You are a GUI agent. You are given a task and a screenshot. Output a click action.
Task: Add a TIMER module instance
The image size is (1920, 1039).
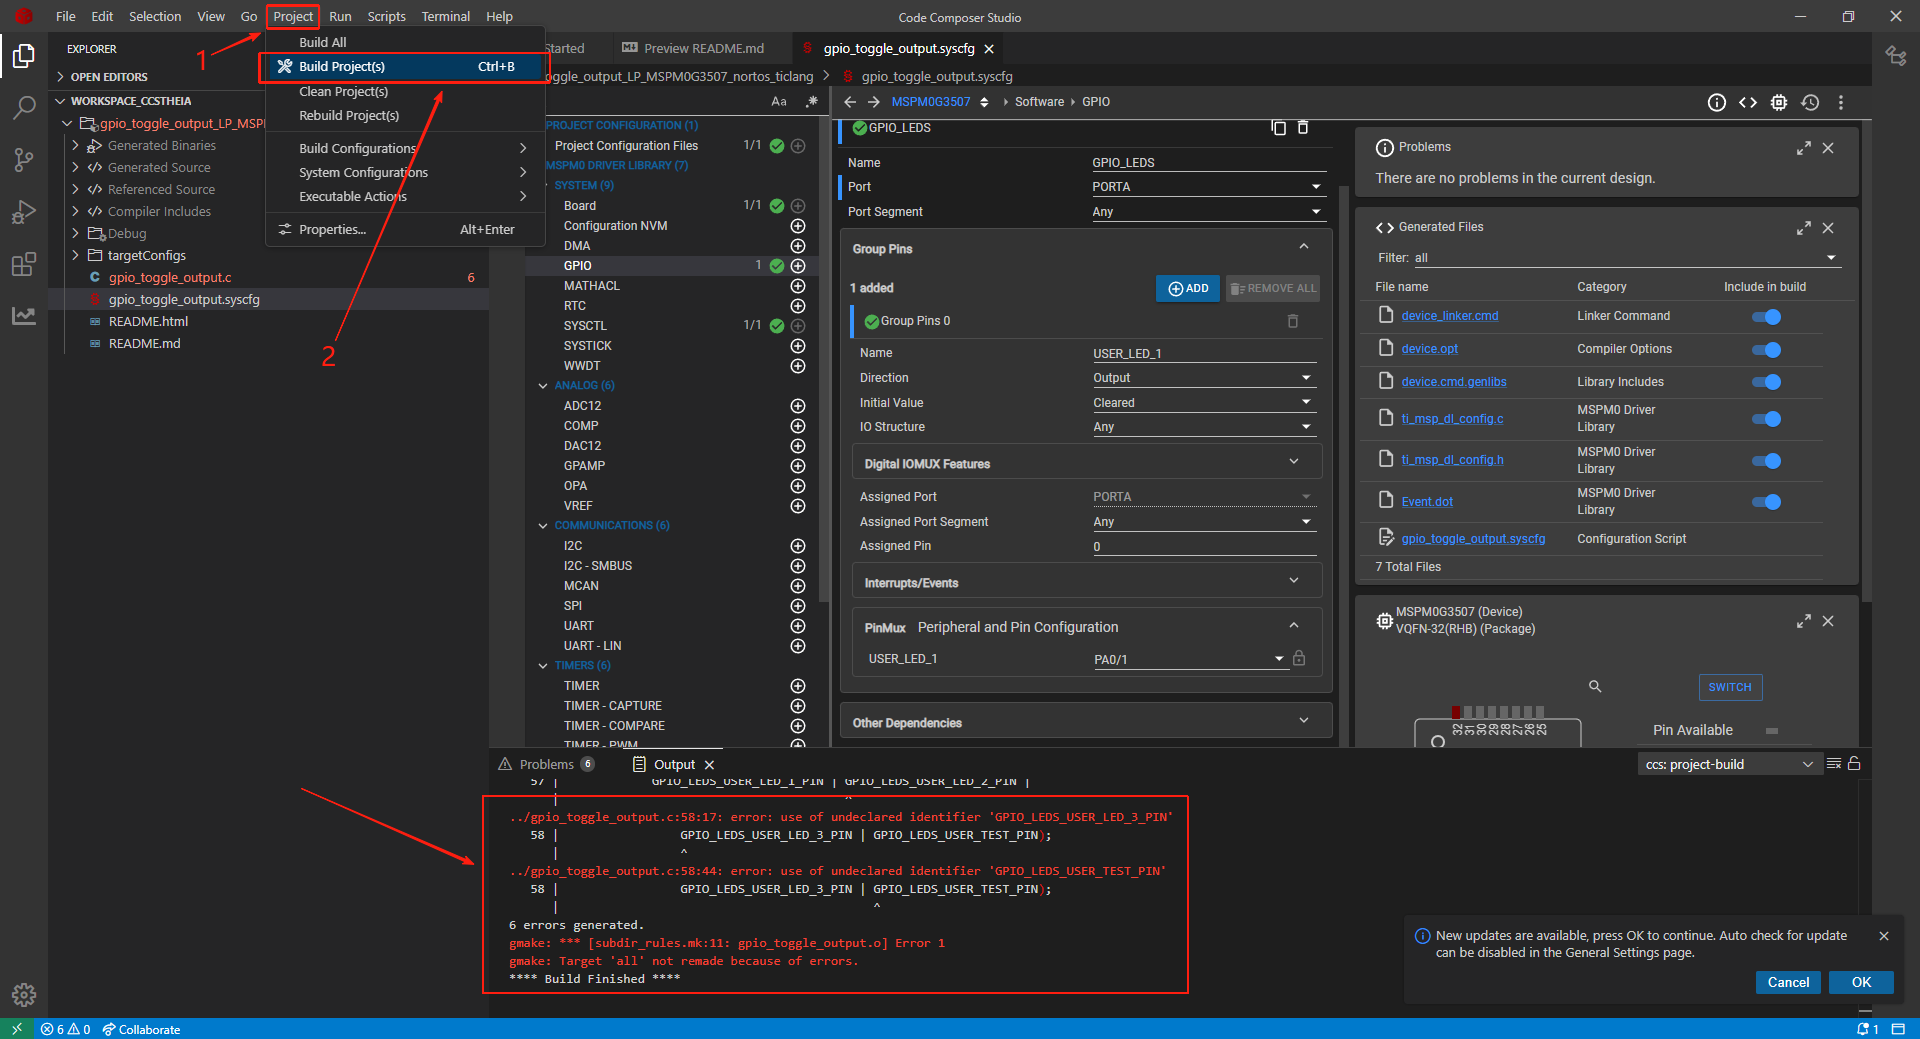tap(798, 686)
